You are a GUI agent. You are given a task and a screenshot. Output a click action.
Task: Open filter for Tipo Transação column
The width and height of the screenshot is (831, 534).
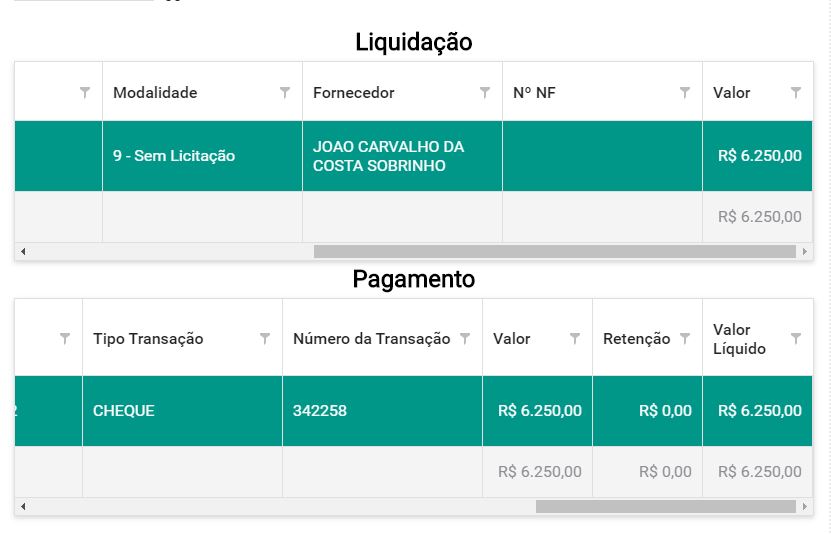click(264, 339)
